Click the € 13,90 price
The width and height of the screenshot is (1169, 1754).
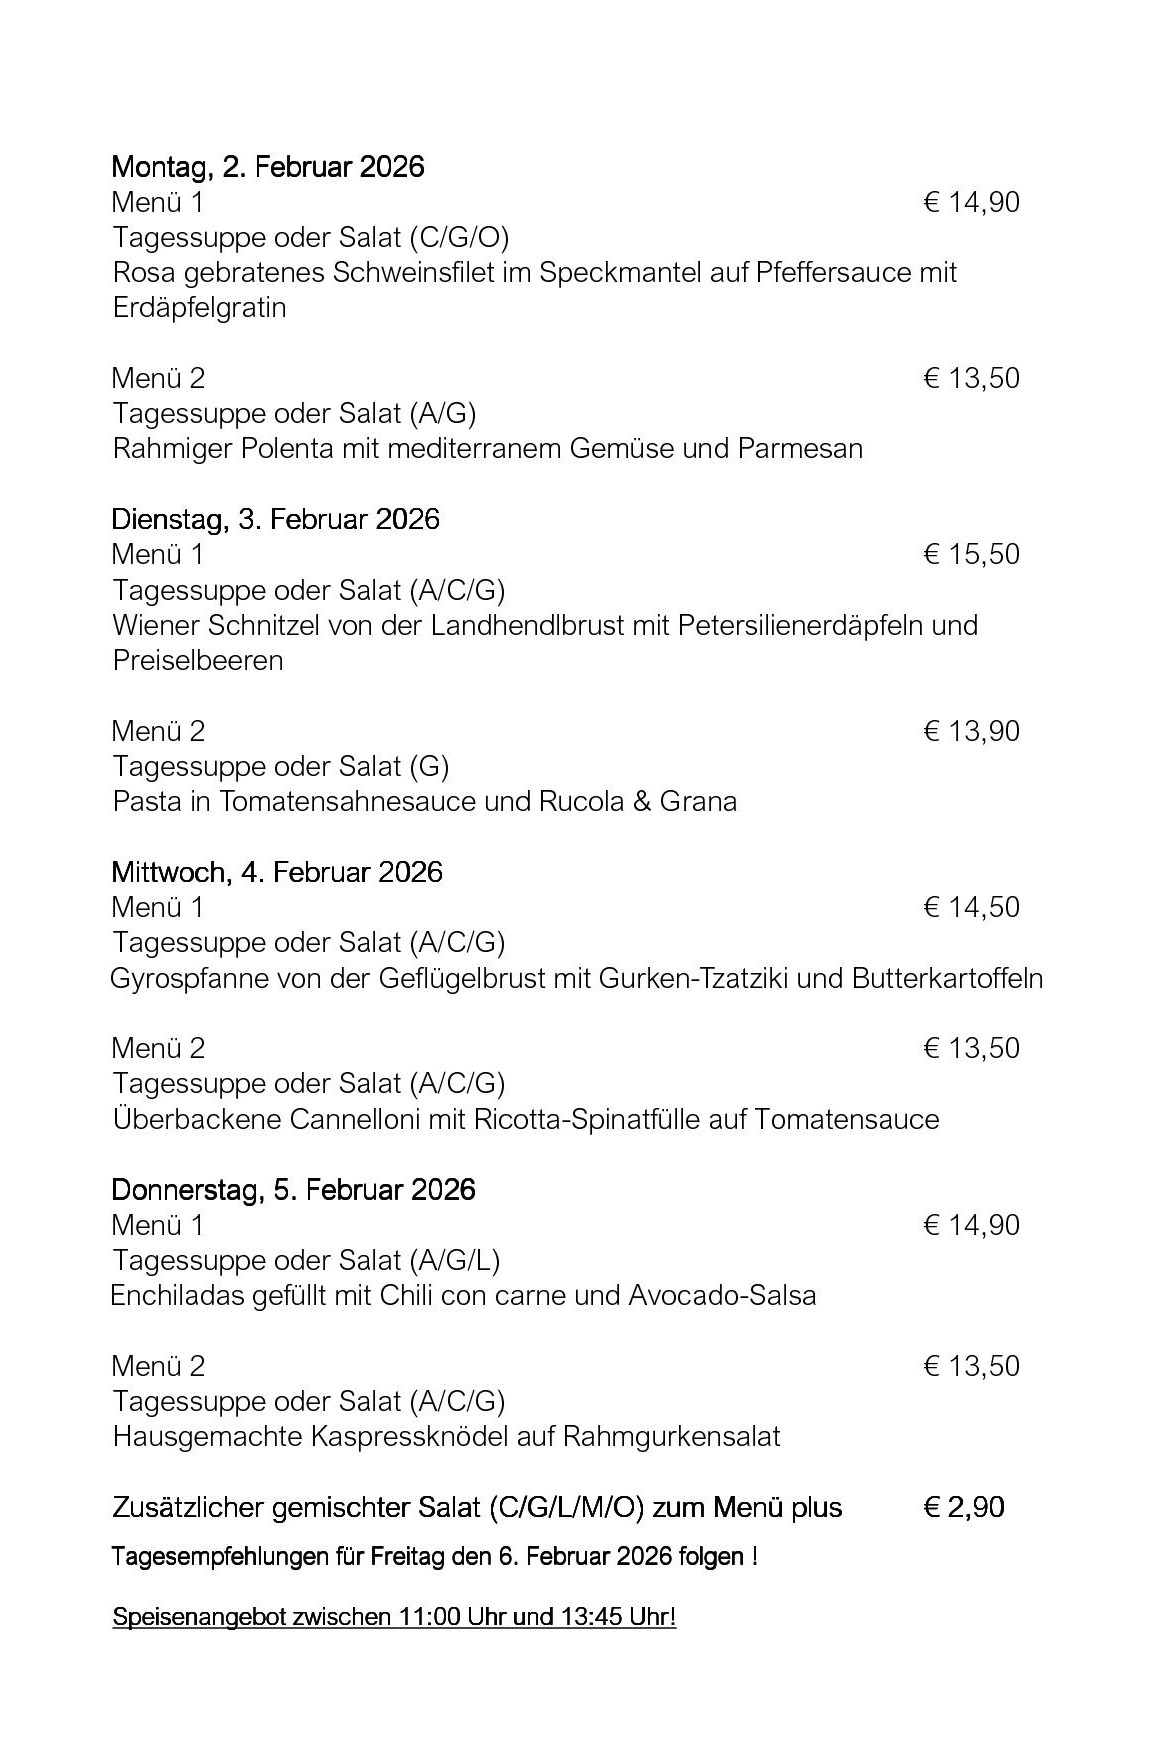(x=971, y=731)
